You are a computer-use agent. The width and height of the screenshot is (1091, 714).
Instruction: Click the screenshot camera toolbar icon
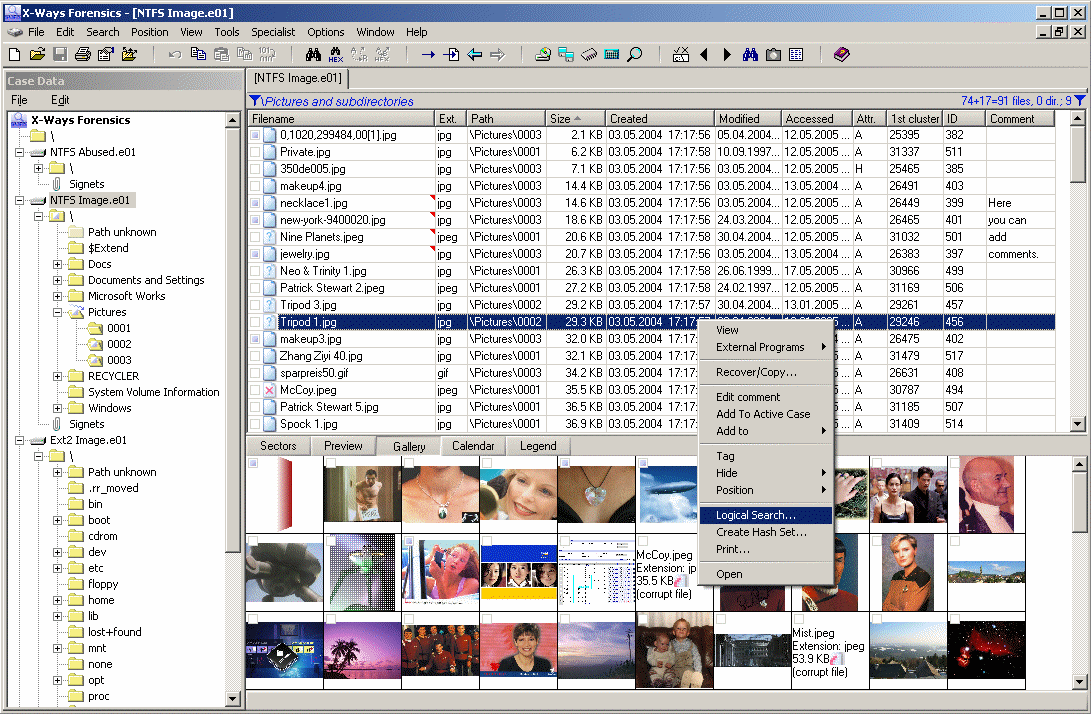coord(773,55)
